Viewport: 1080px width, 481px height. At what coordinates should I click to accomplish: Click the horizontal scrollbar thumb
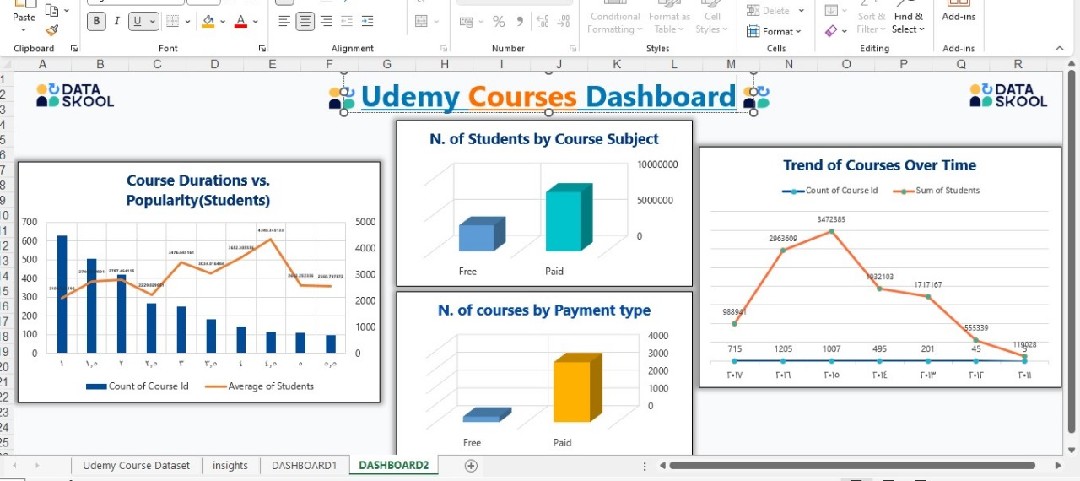pyautogui.click(x=852, y=466)
